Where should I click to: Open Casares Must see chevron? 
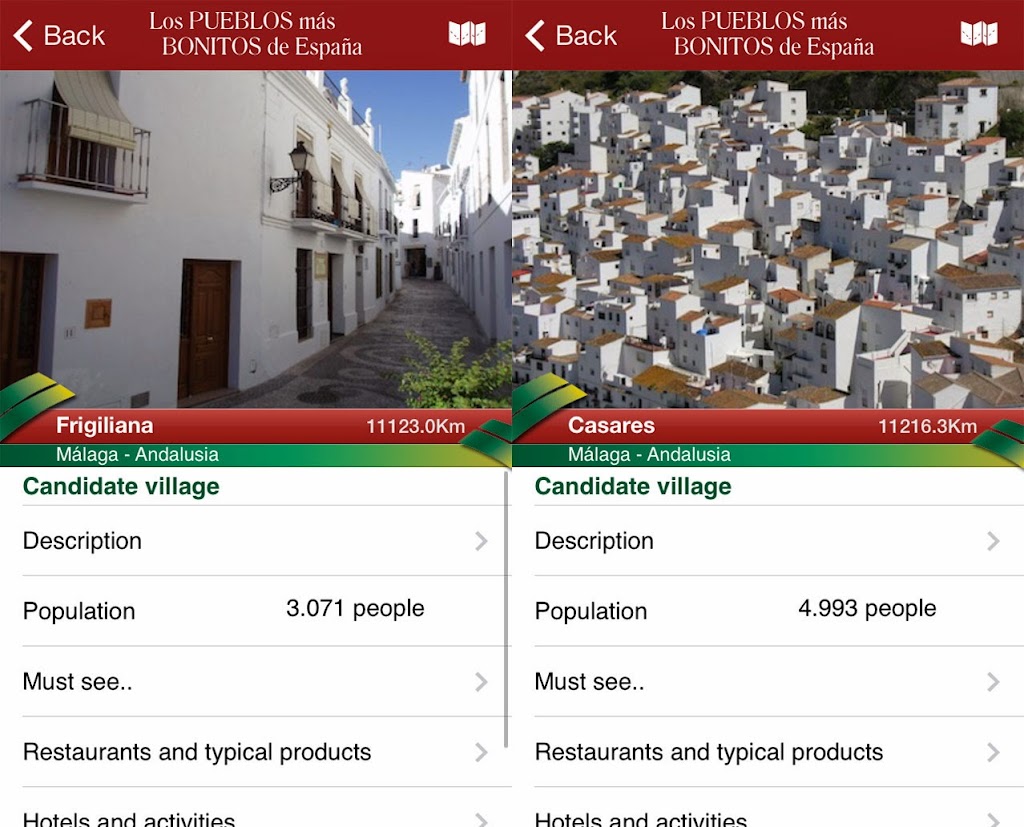click(x=993, y=682)
